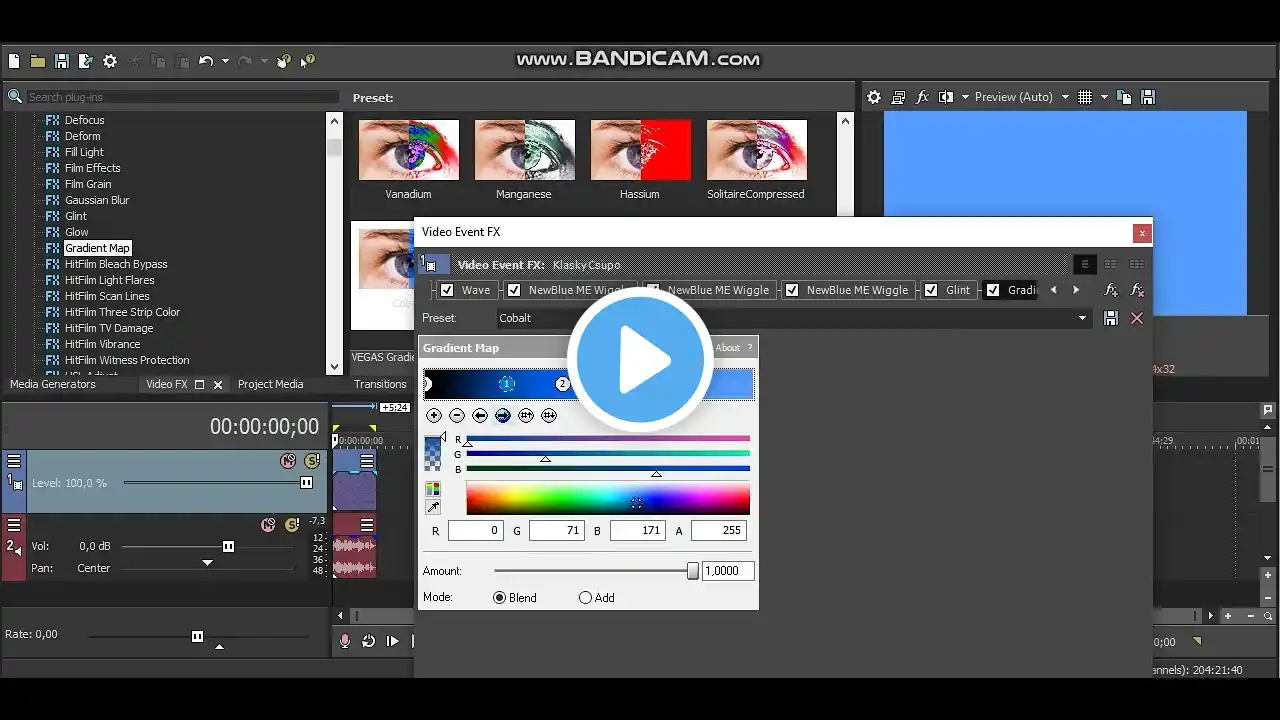Click the search plug-ins field

pos(182,97)
